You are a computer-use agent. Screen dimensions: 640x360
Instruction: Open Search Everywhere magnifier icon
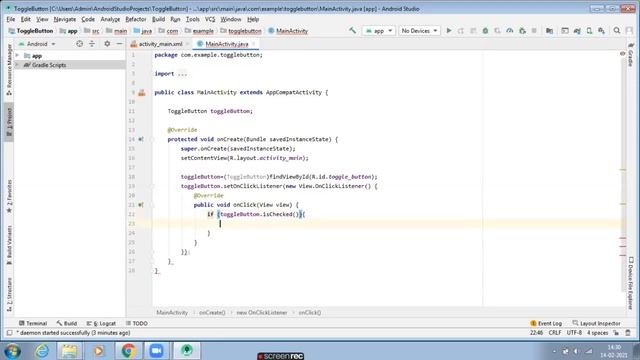point(617,31)
